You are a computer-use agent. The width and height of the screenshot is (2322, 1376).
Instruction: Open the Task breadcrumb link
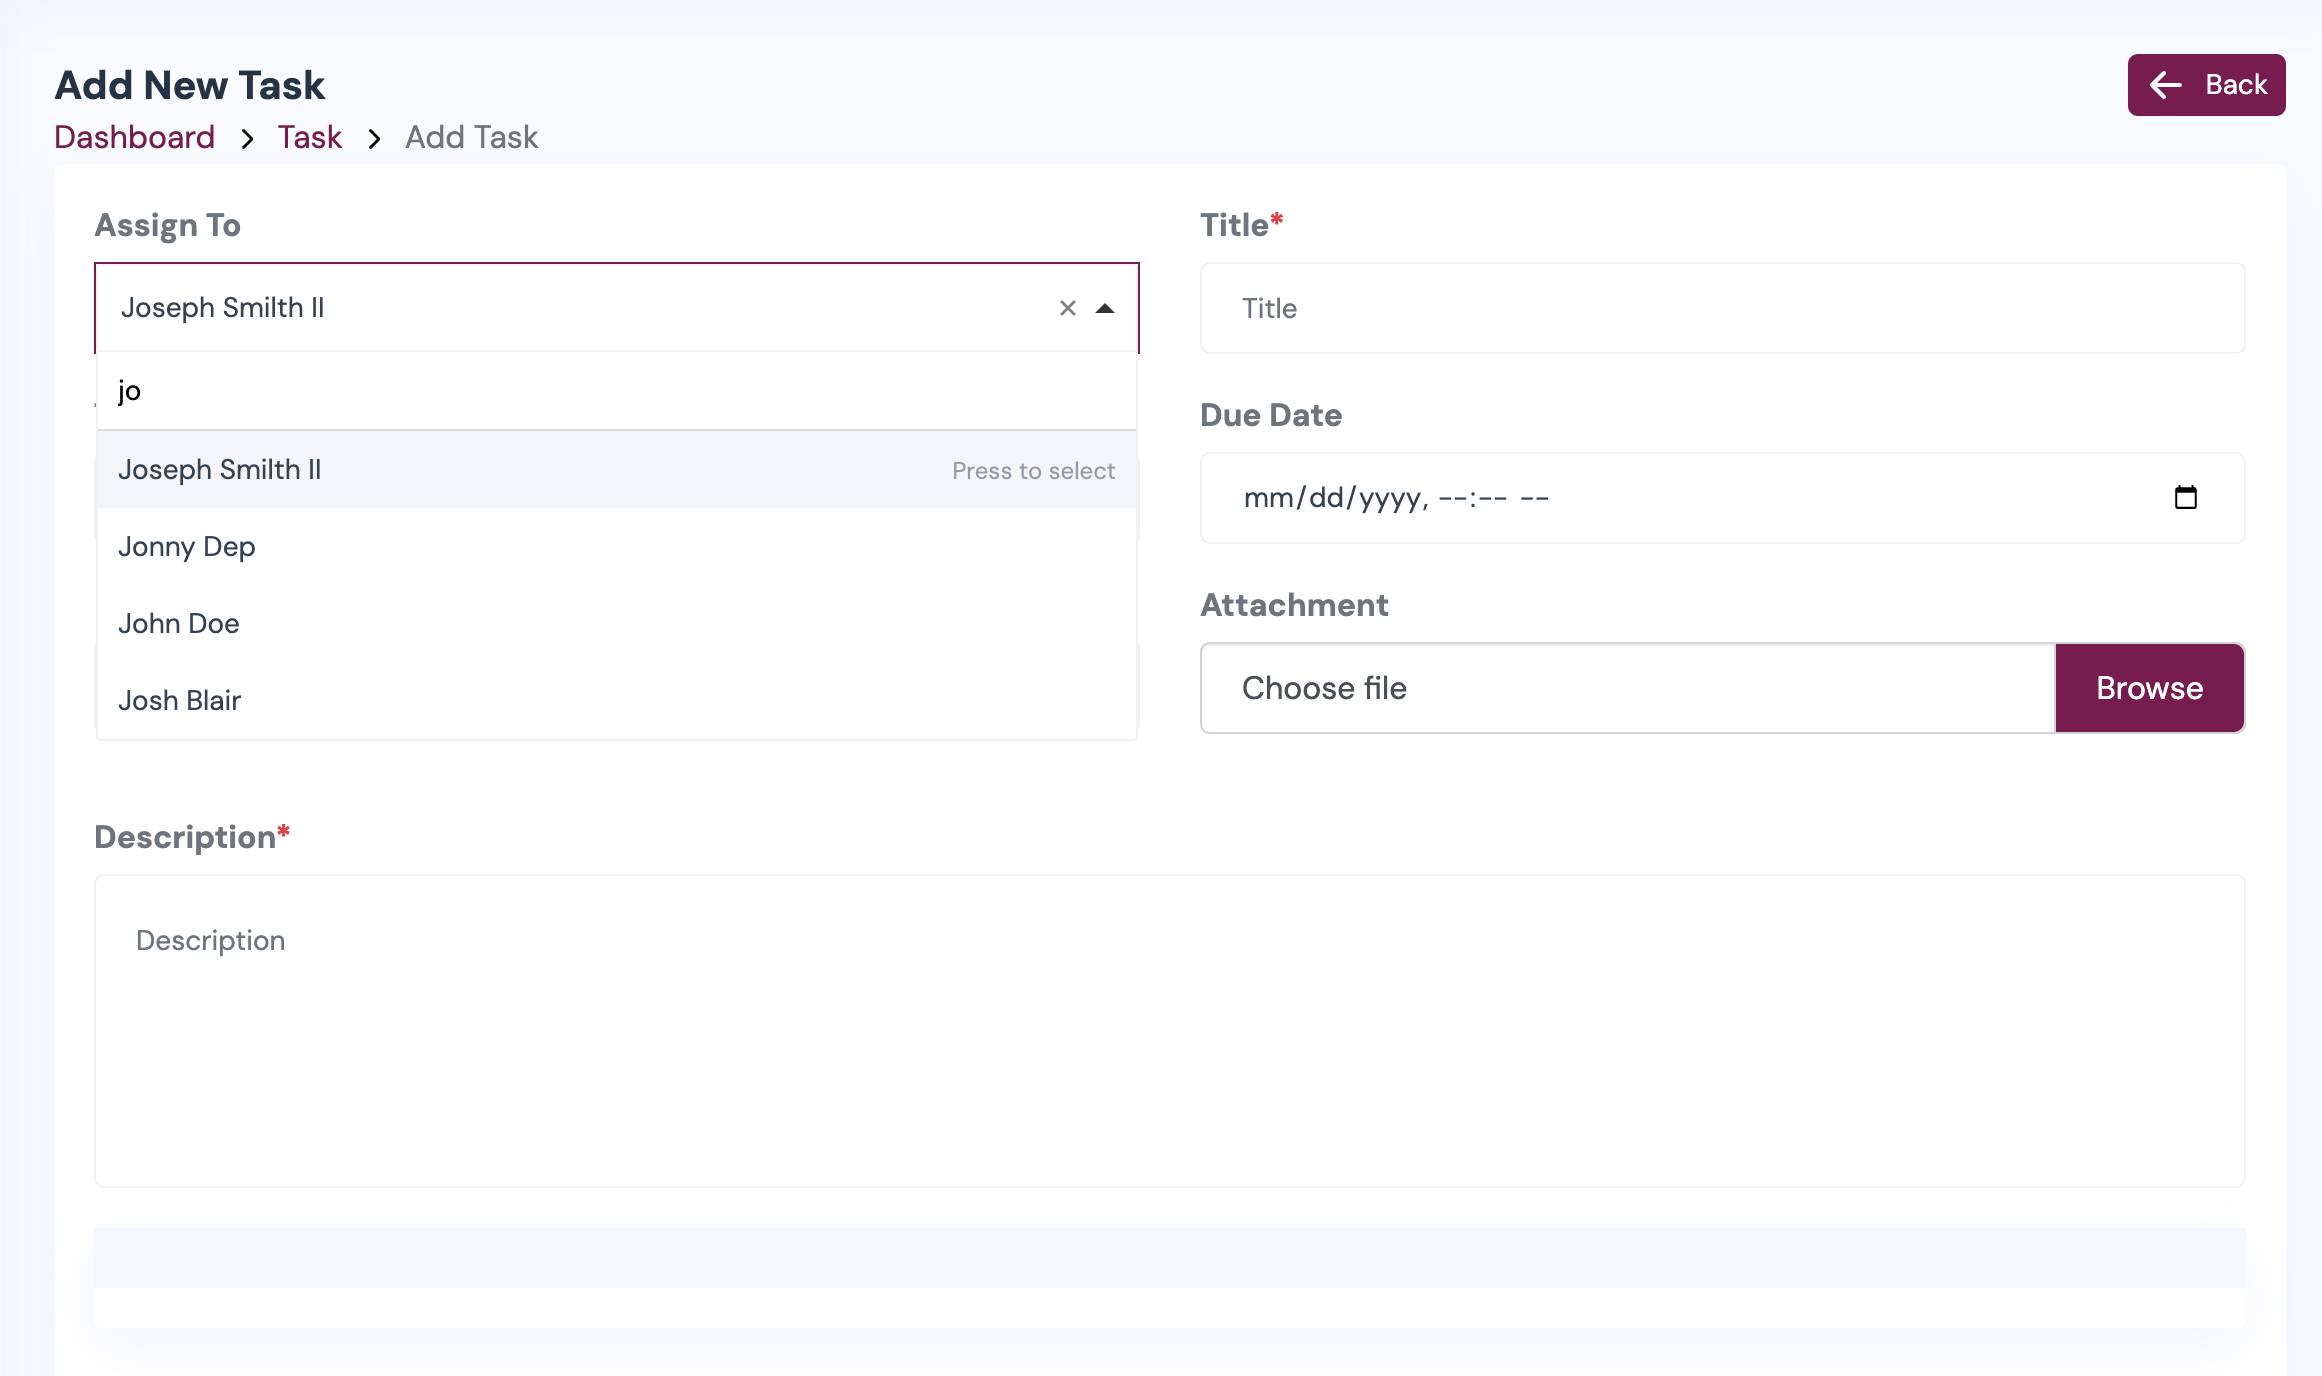pos(310,137)
